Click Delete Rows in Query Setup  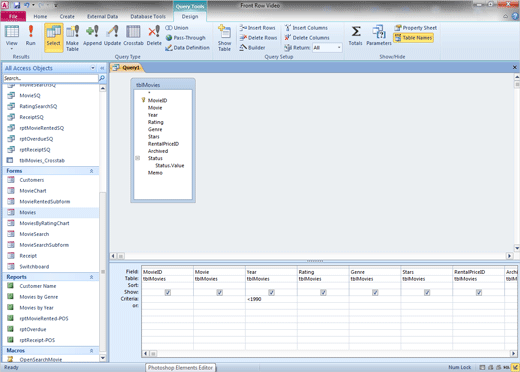pos(258,38)
